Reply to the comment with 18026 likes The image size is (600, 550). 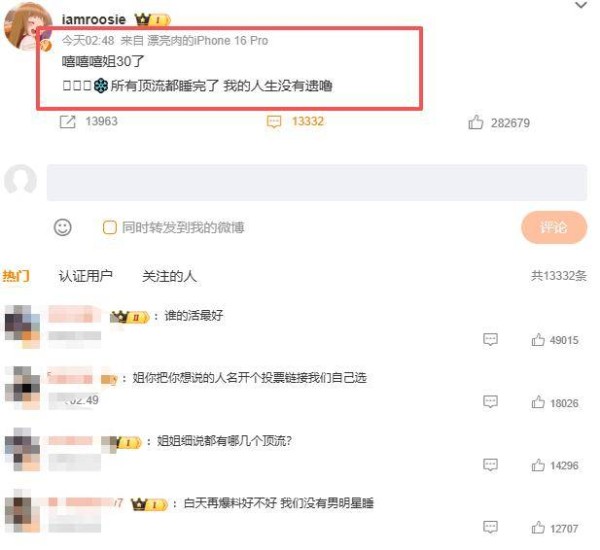(x=490, y=401)
